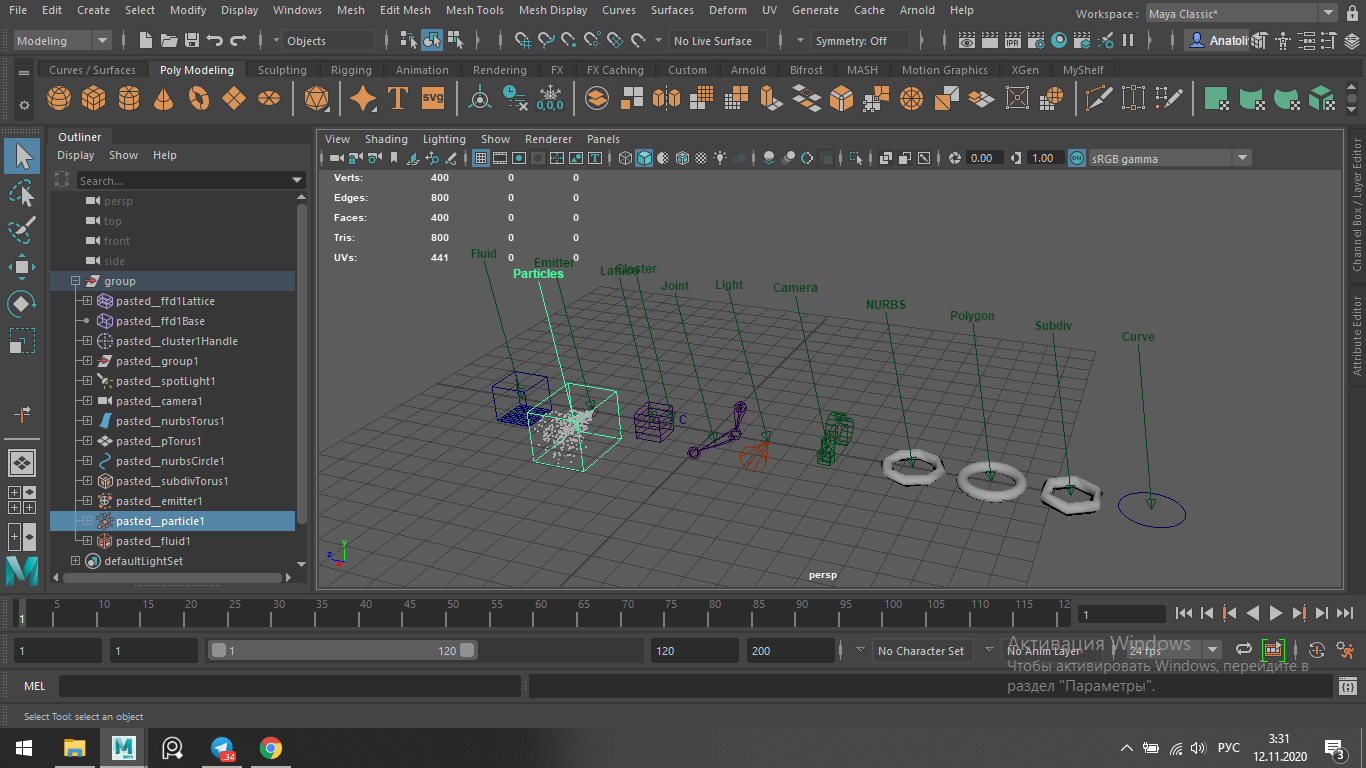This screenshot has width=1366, height=768.
Task: Click the MEL command line input
Action: (x=290, y=686)
